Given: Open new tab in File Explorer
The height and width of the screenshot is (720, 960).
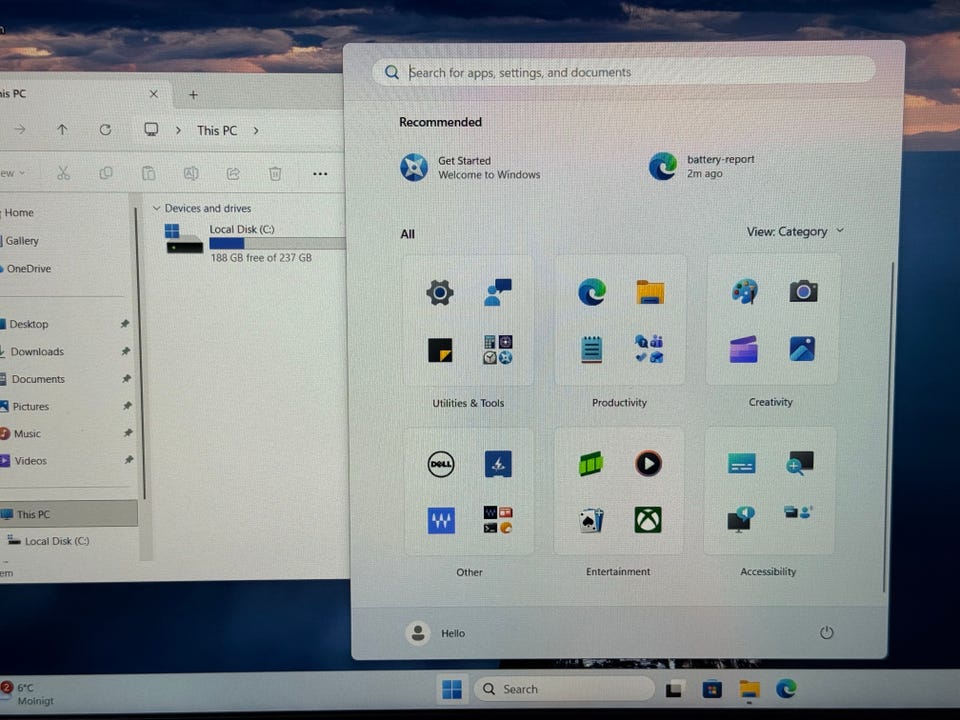Looking at the screenshot, I should 193,95.
